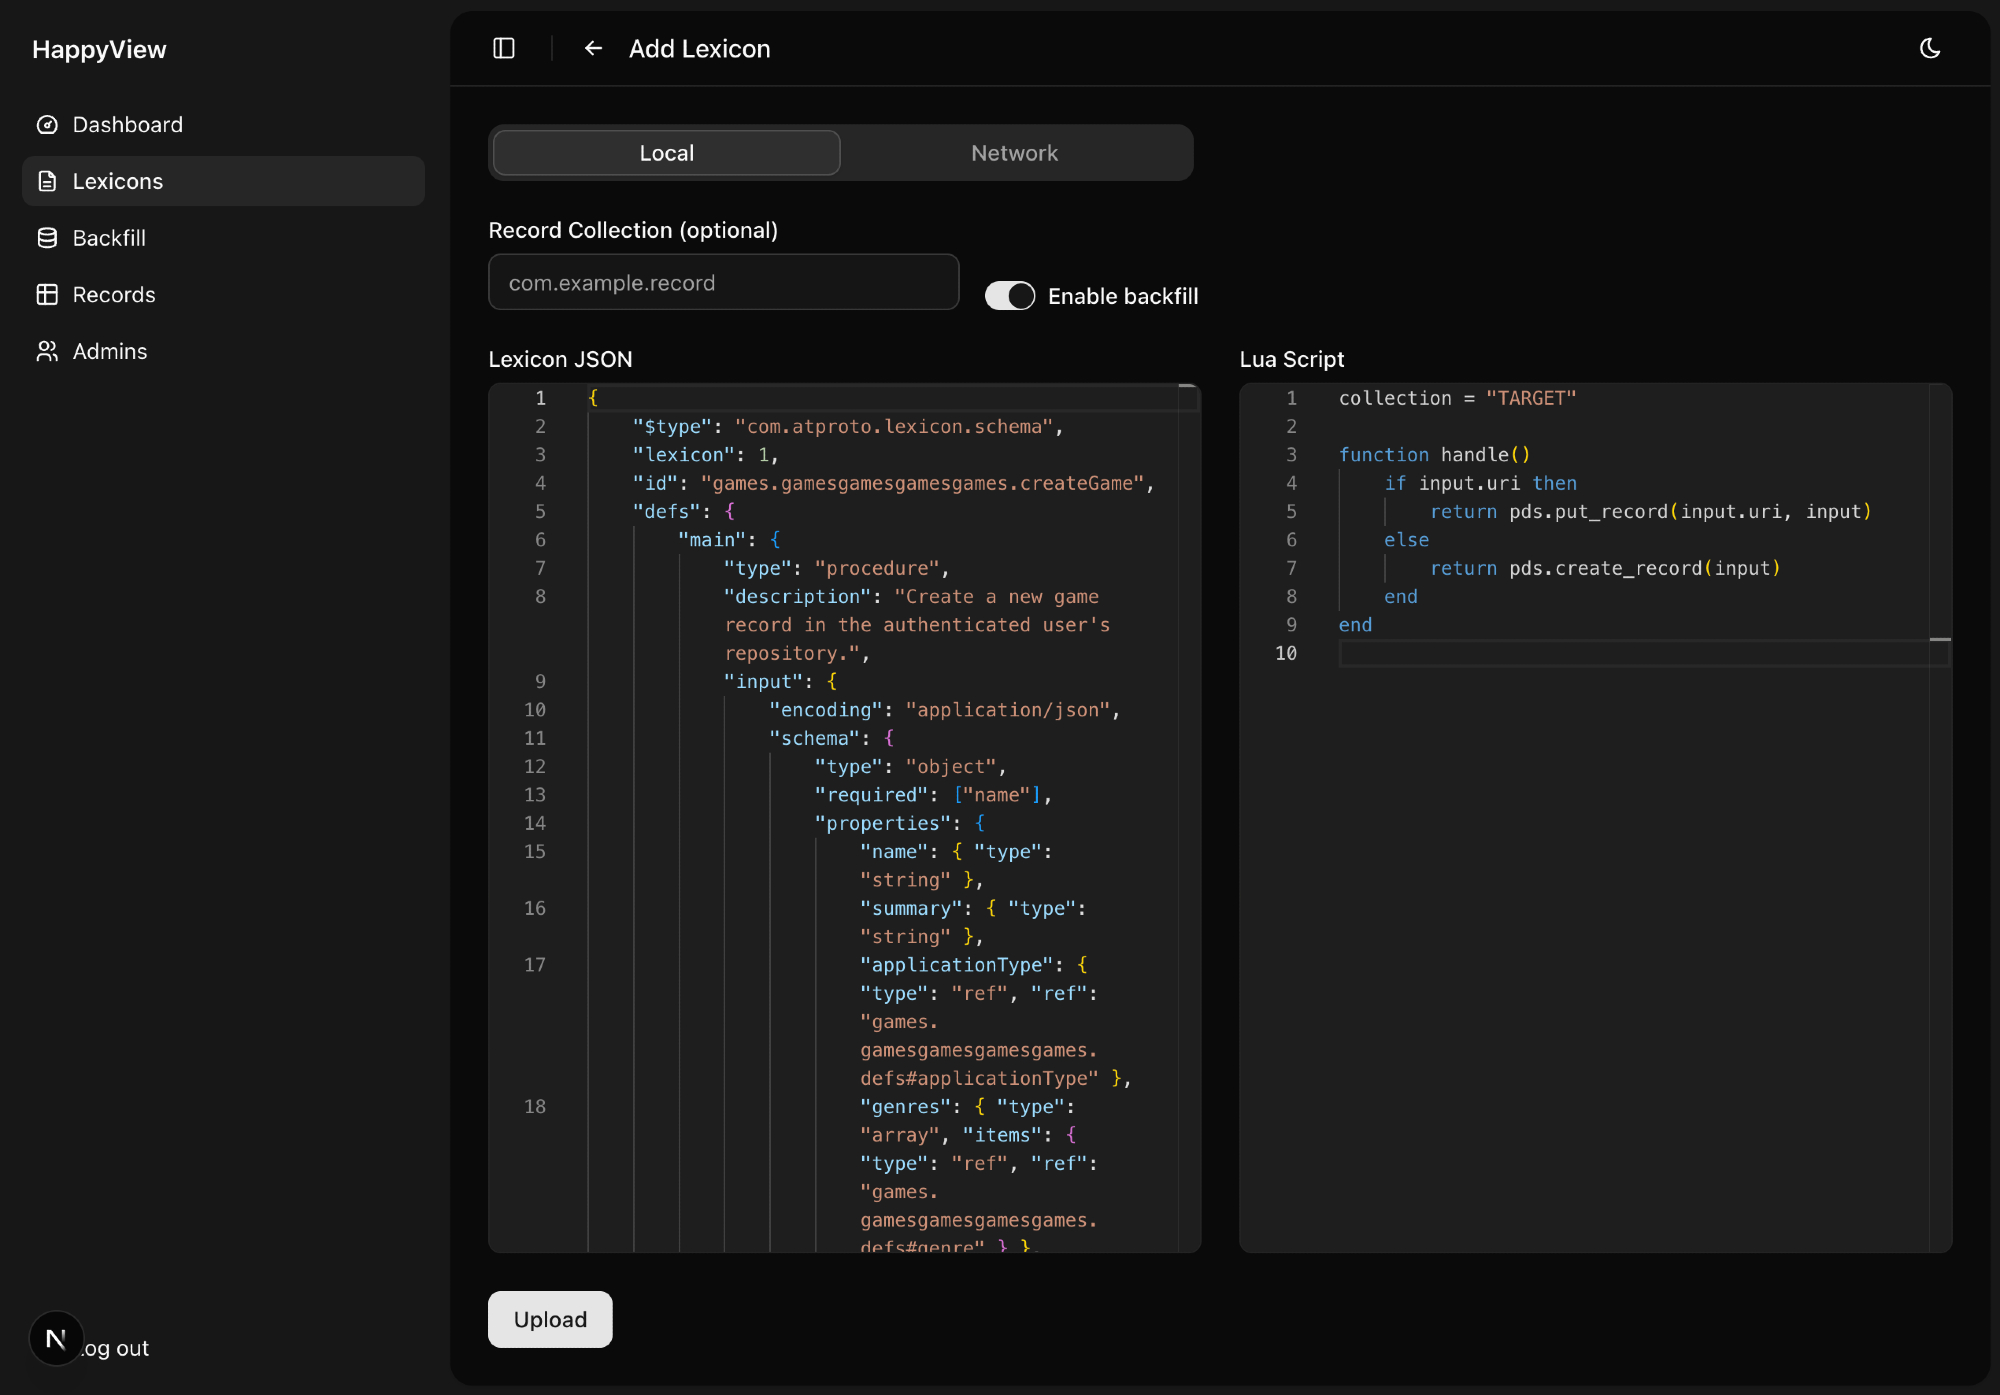This screenshot has width=2000, height=1395.
Task: Focus the Record Collection input field
Action: 723,283
